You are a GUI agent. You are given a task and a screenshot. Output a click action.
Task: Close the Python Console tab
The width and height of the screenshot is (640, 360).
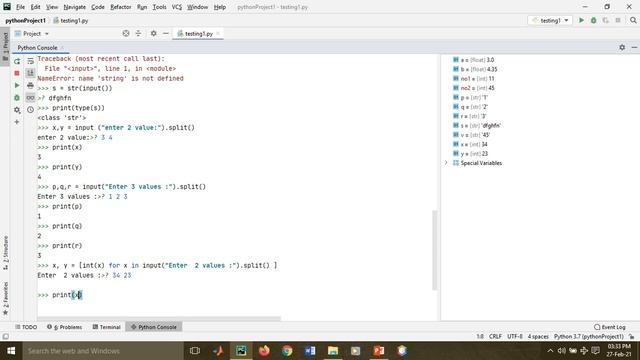point(62,48)
